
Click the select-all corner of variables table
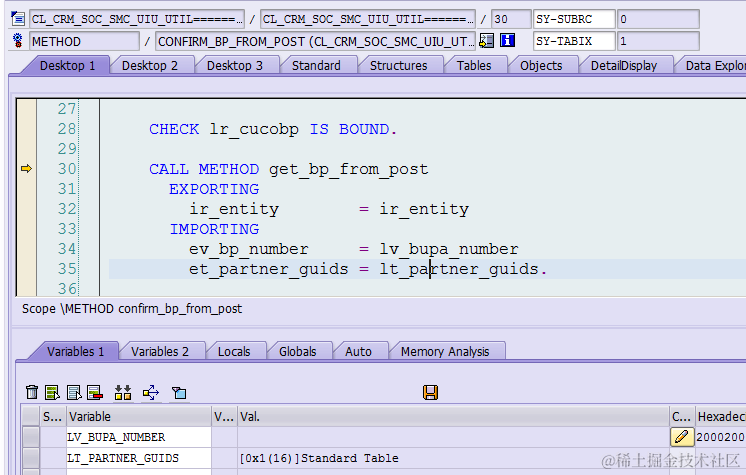click(31, 416)
